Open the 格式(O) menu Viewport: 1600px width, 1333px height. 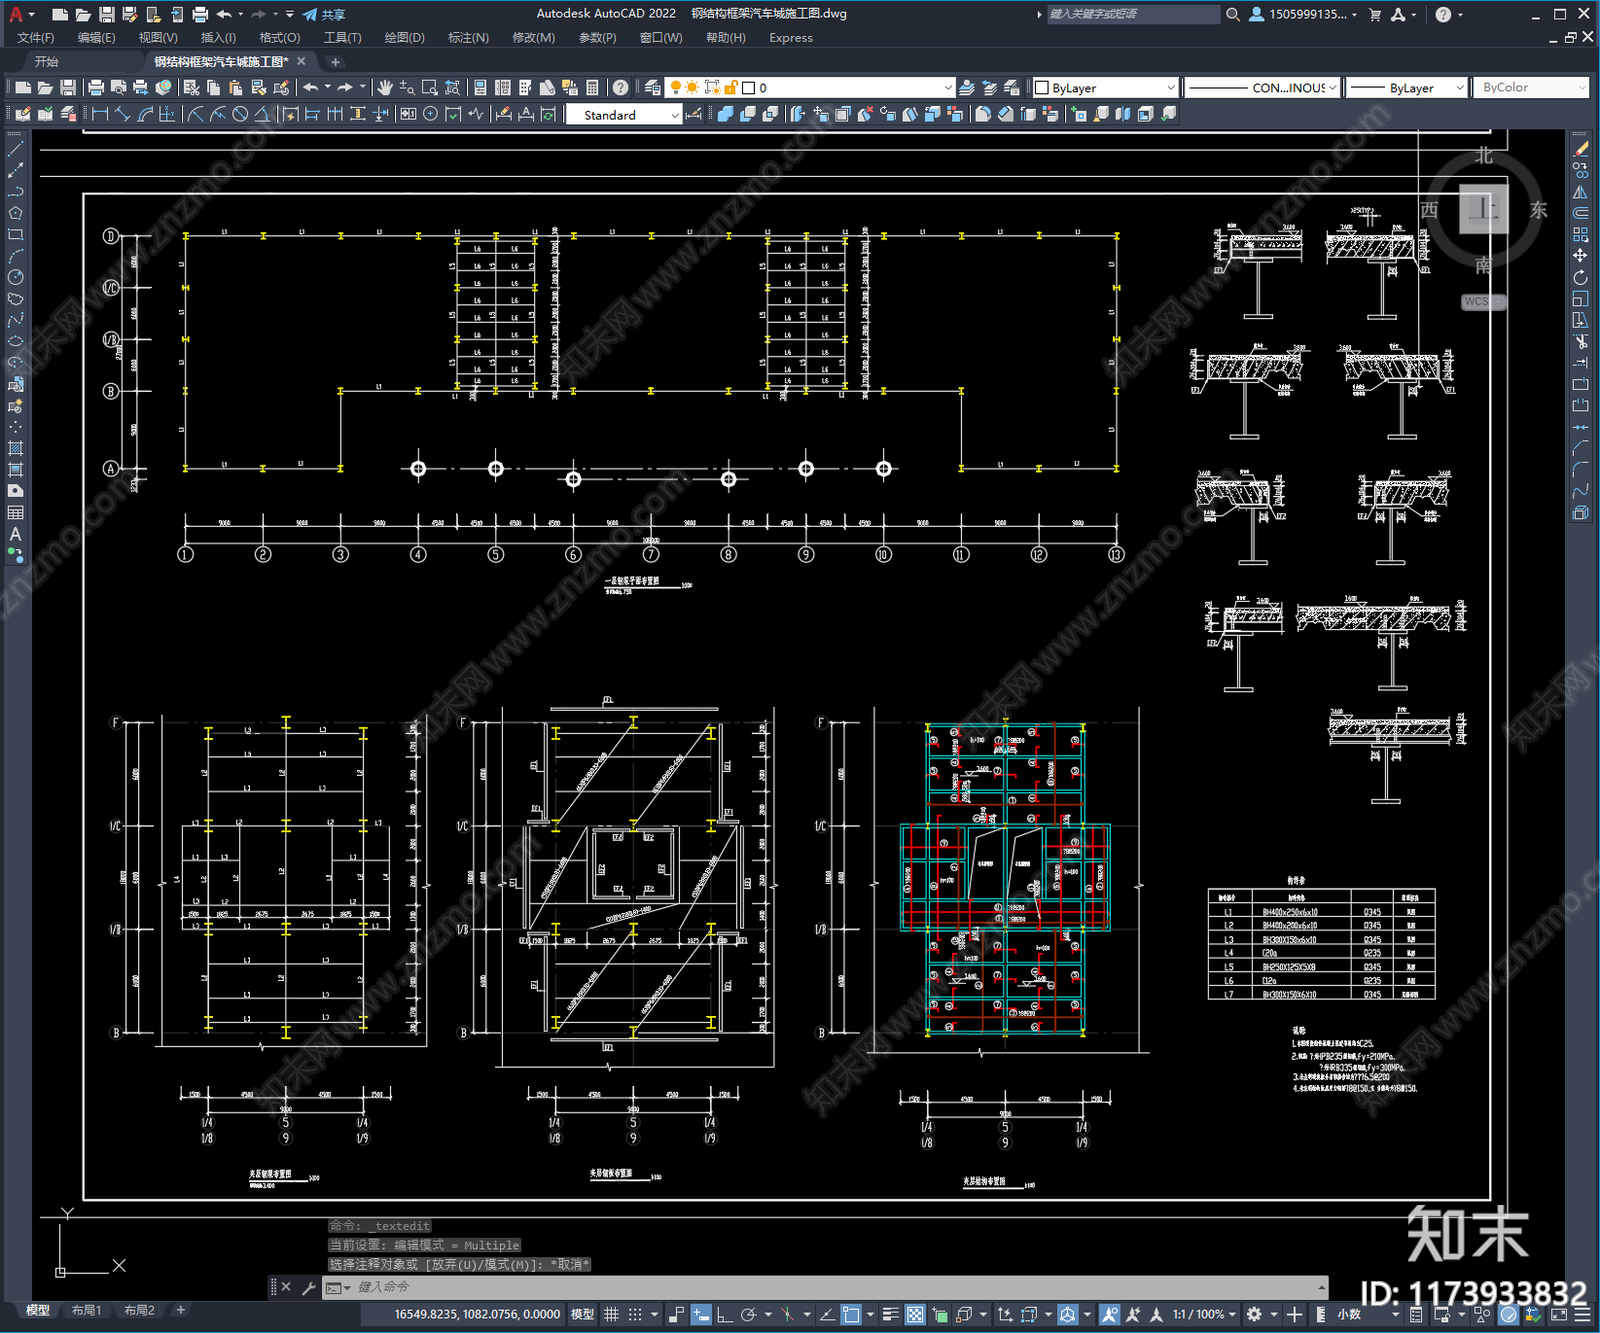pos(279,38)
